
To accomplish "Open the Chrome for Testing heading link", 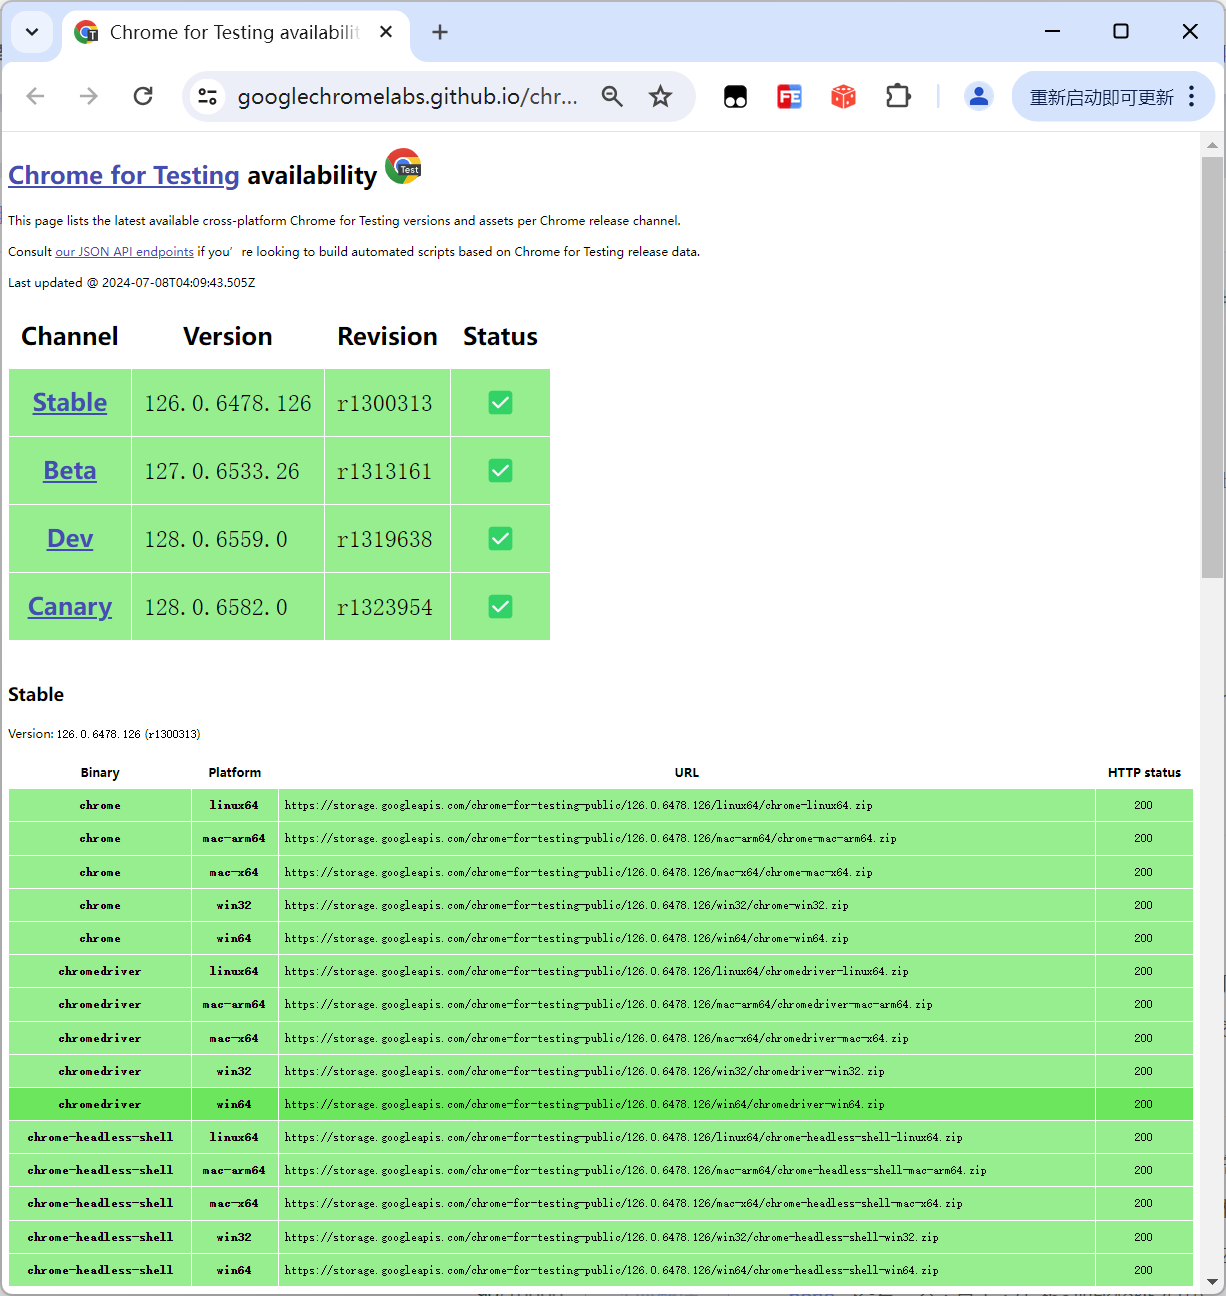I will click(124, 175).
